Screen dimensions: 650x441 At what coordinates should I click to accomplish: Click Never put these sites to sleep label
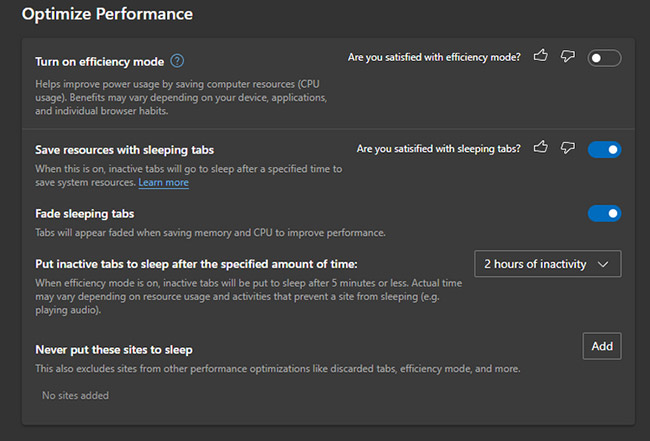click(114, 350)
